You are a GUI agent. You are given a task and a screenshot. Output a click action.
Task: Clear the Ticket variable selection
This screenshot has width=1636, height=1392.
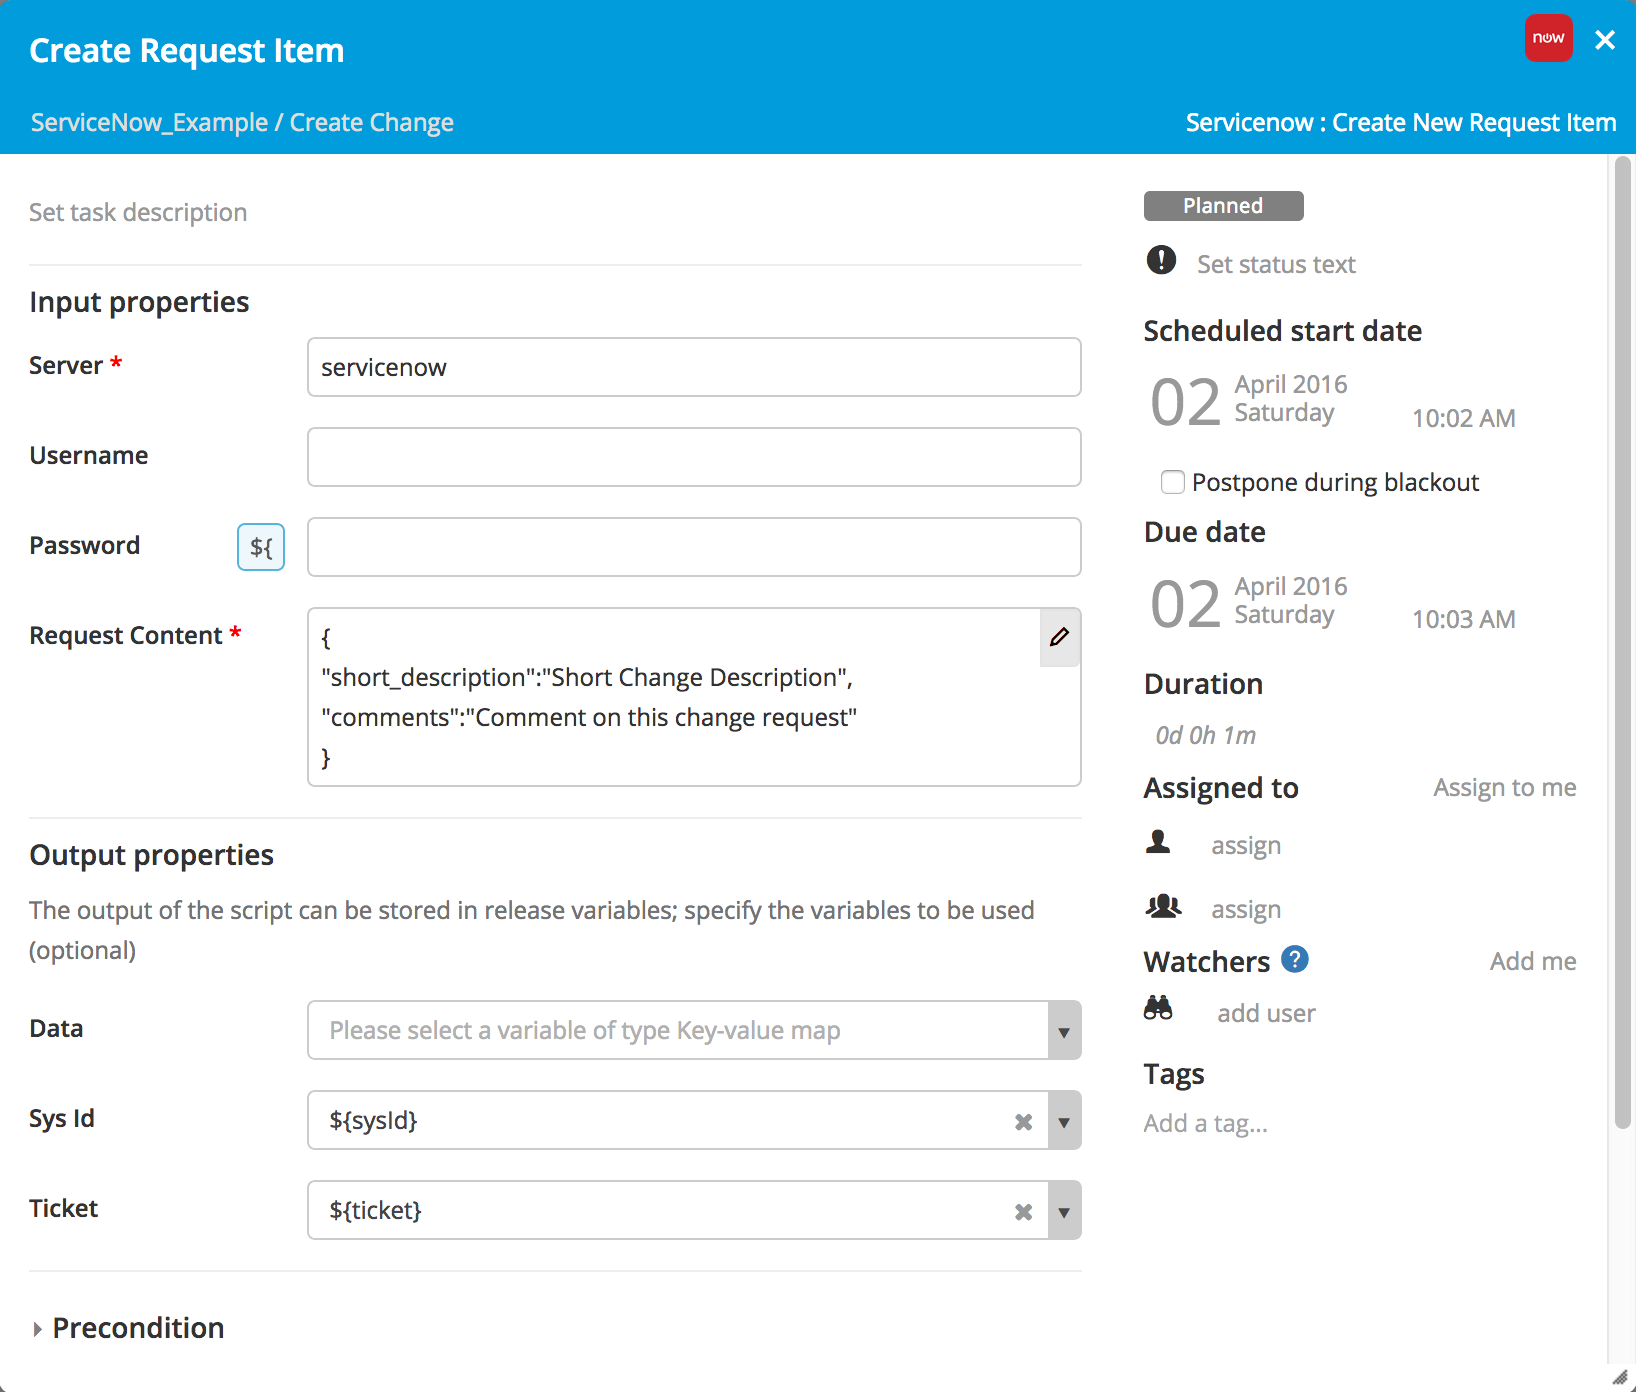pyautogui.click(x=1023, y=1212)
